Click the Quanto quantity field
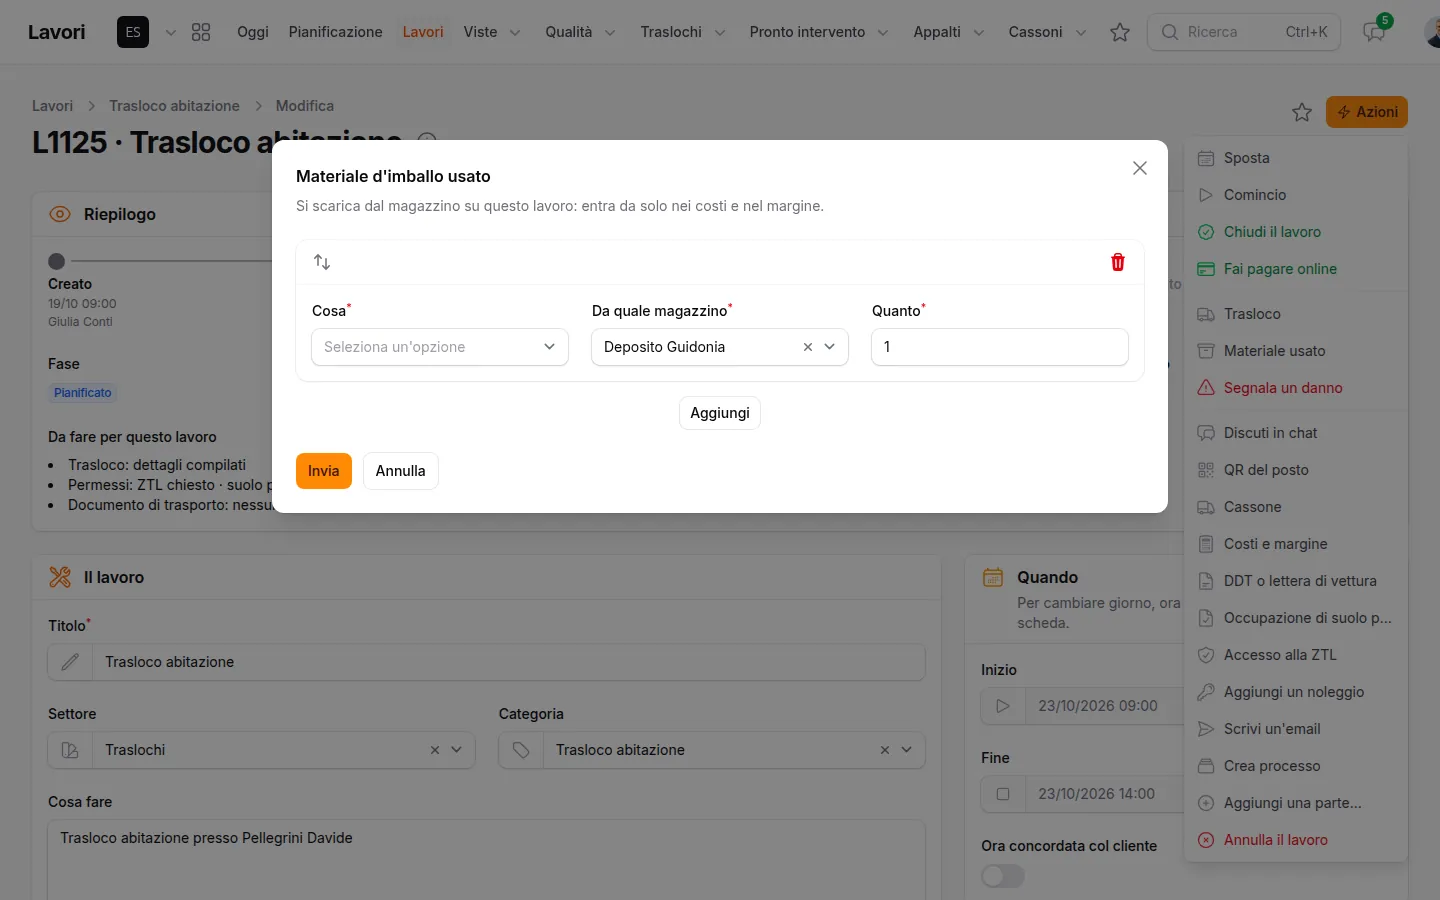The image size is (1440, 900). click(x=1000, y=347)
